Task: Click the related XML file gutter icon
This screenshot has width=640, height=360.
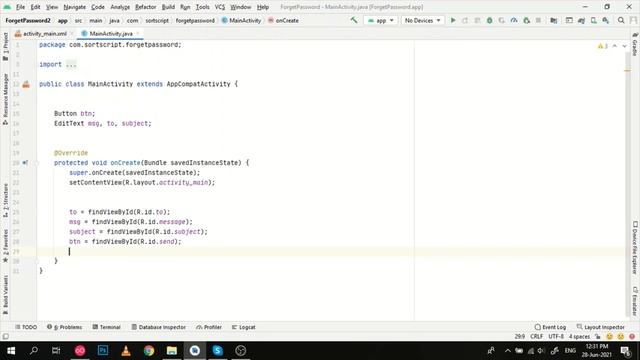Action: (x=26, y=84)
